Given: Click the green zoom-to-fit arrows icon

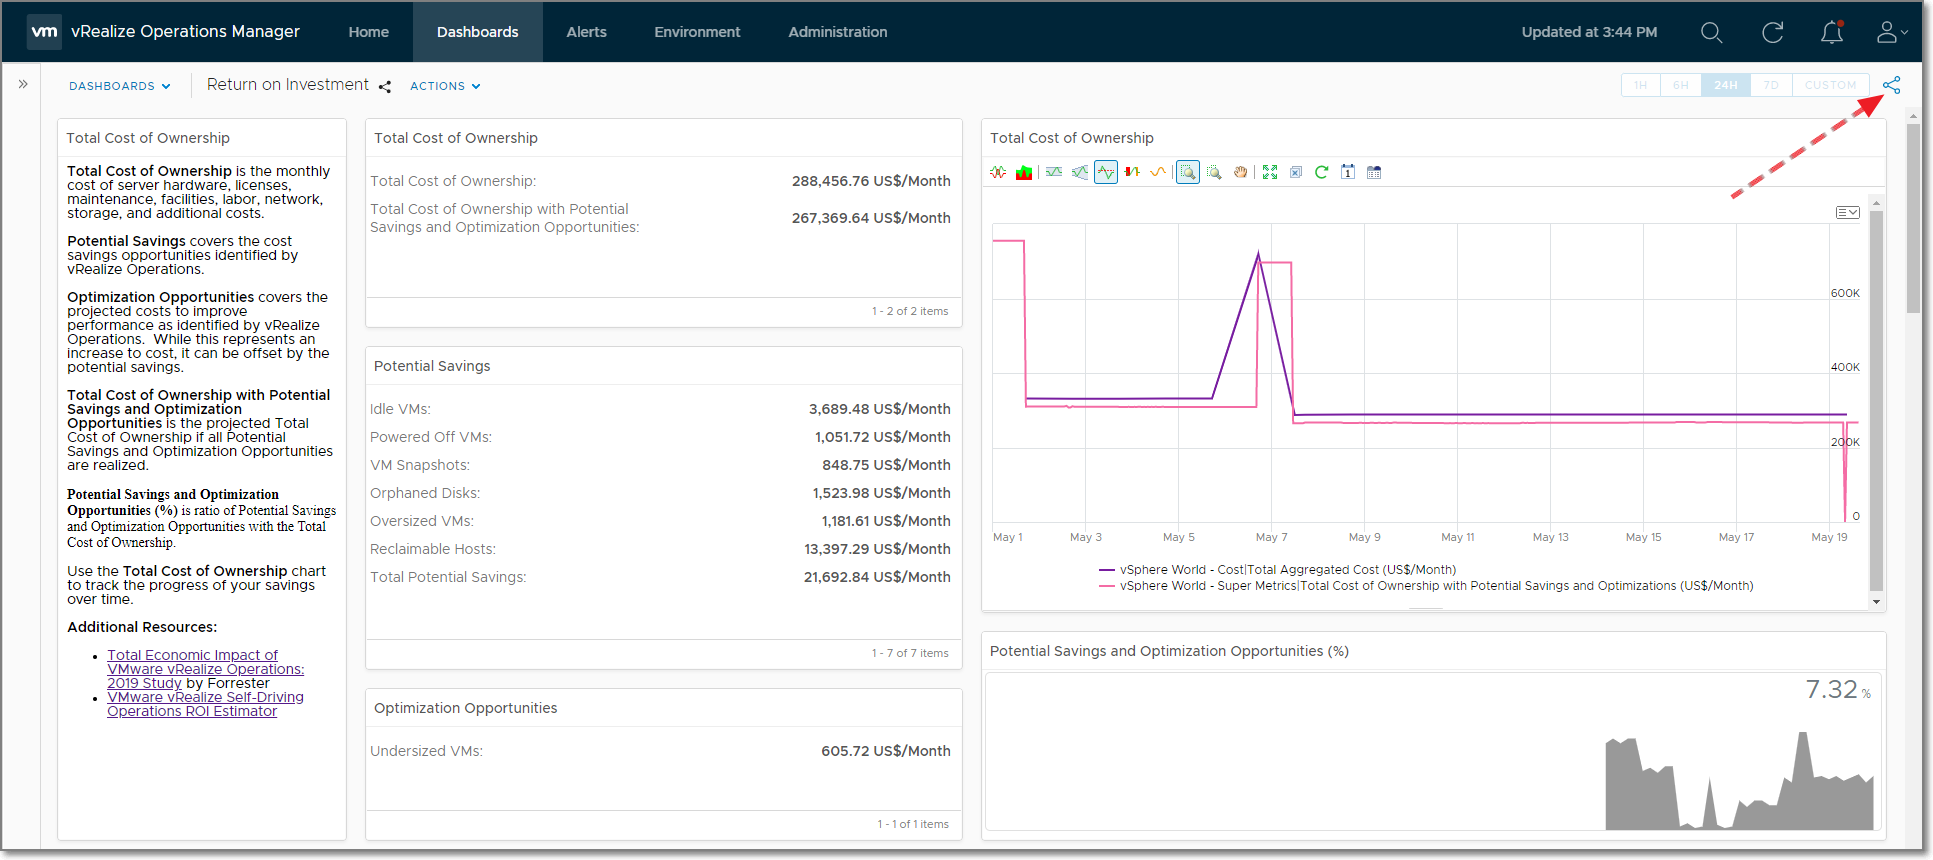Looking at the screenshot, I should tap(1269, 172).
